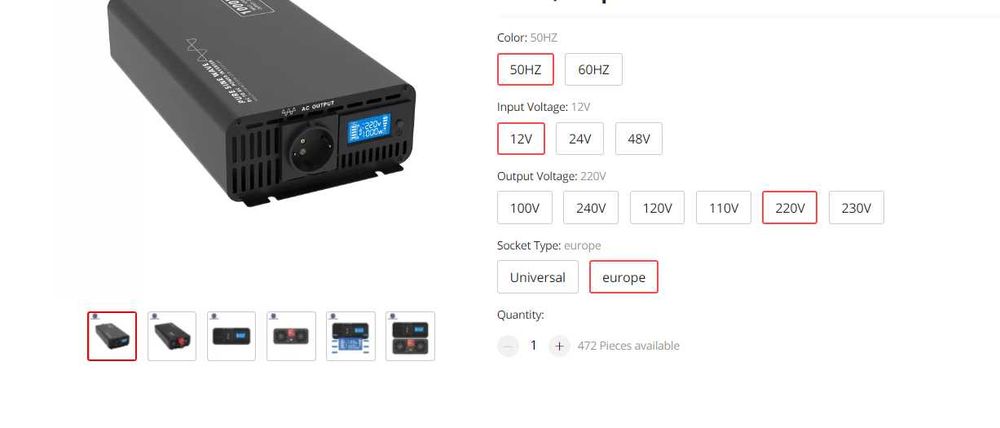Choose 24V input voltage
The width and height of the screenshot is (1000, 428).
click(x=580, y=138)
